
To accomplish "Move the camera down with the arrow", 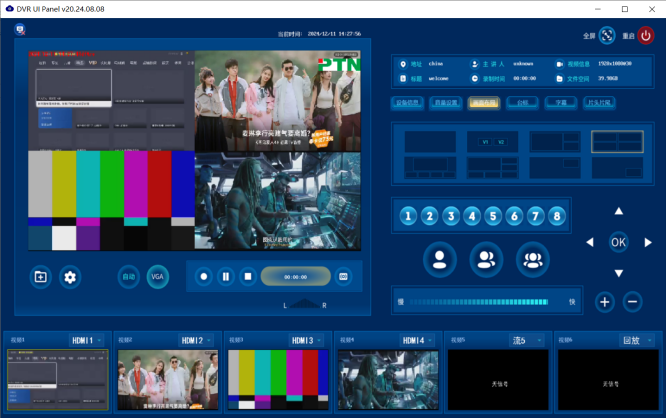I will click(619, 273).
